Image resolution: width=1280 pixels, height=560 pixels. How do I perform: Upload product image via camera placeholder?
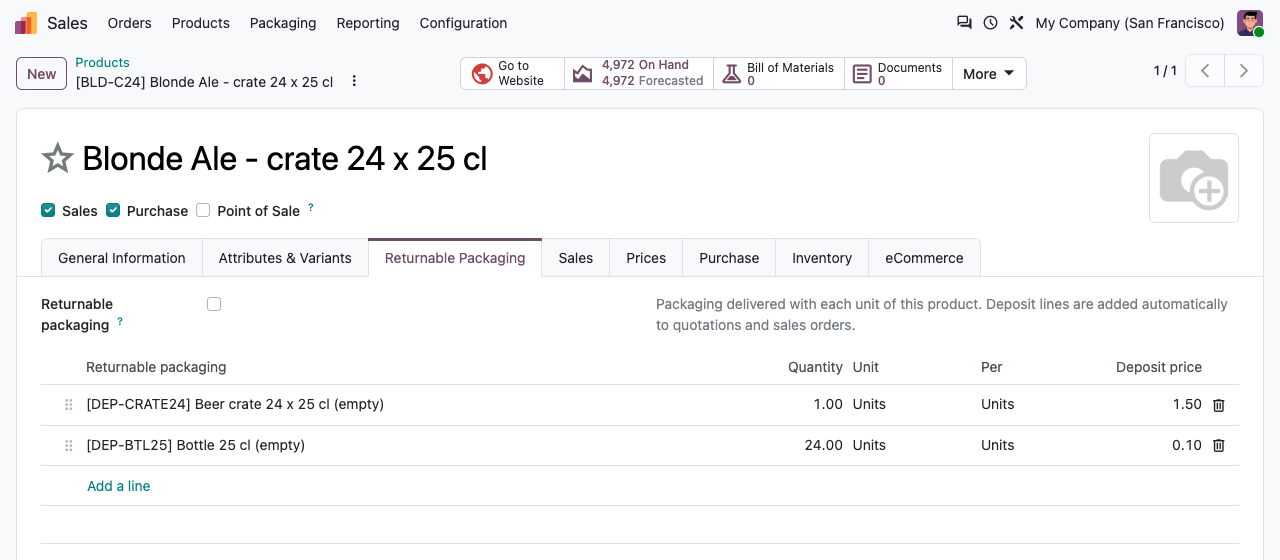pyautogui.click(x=1194, y=178)
